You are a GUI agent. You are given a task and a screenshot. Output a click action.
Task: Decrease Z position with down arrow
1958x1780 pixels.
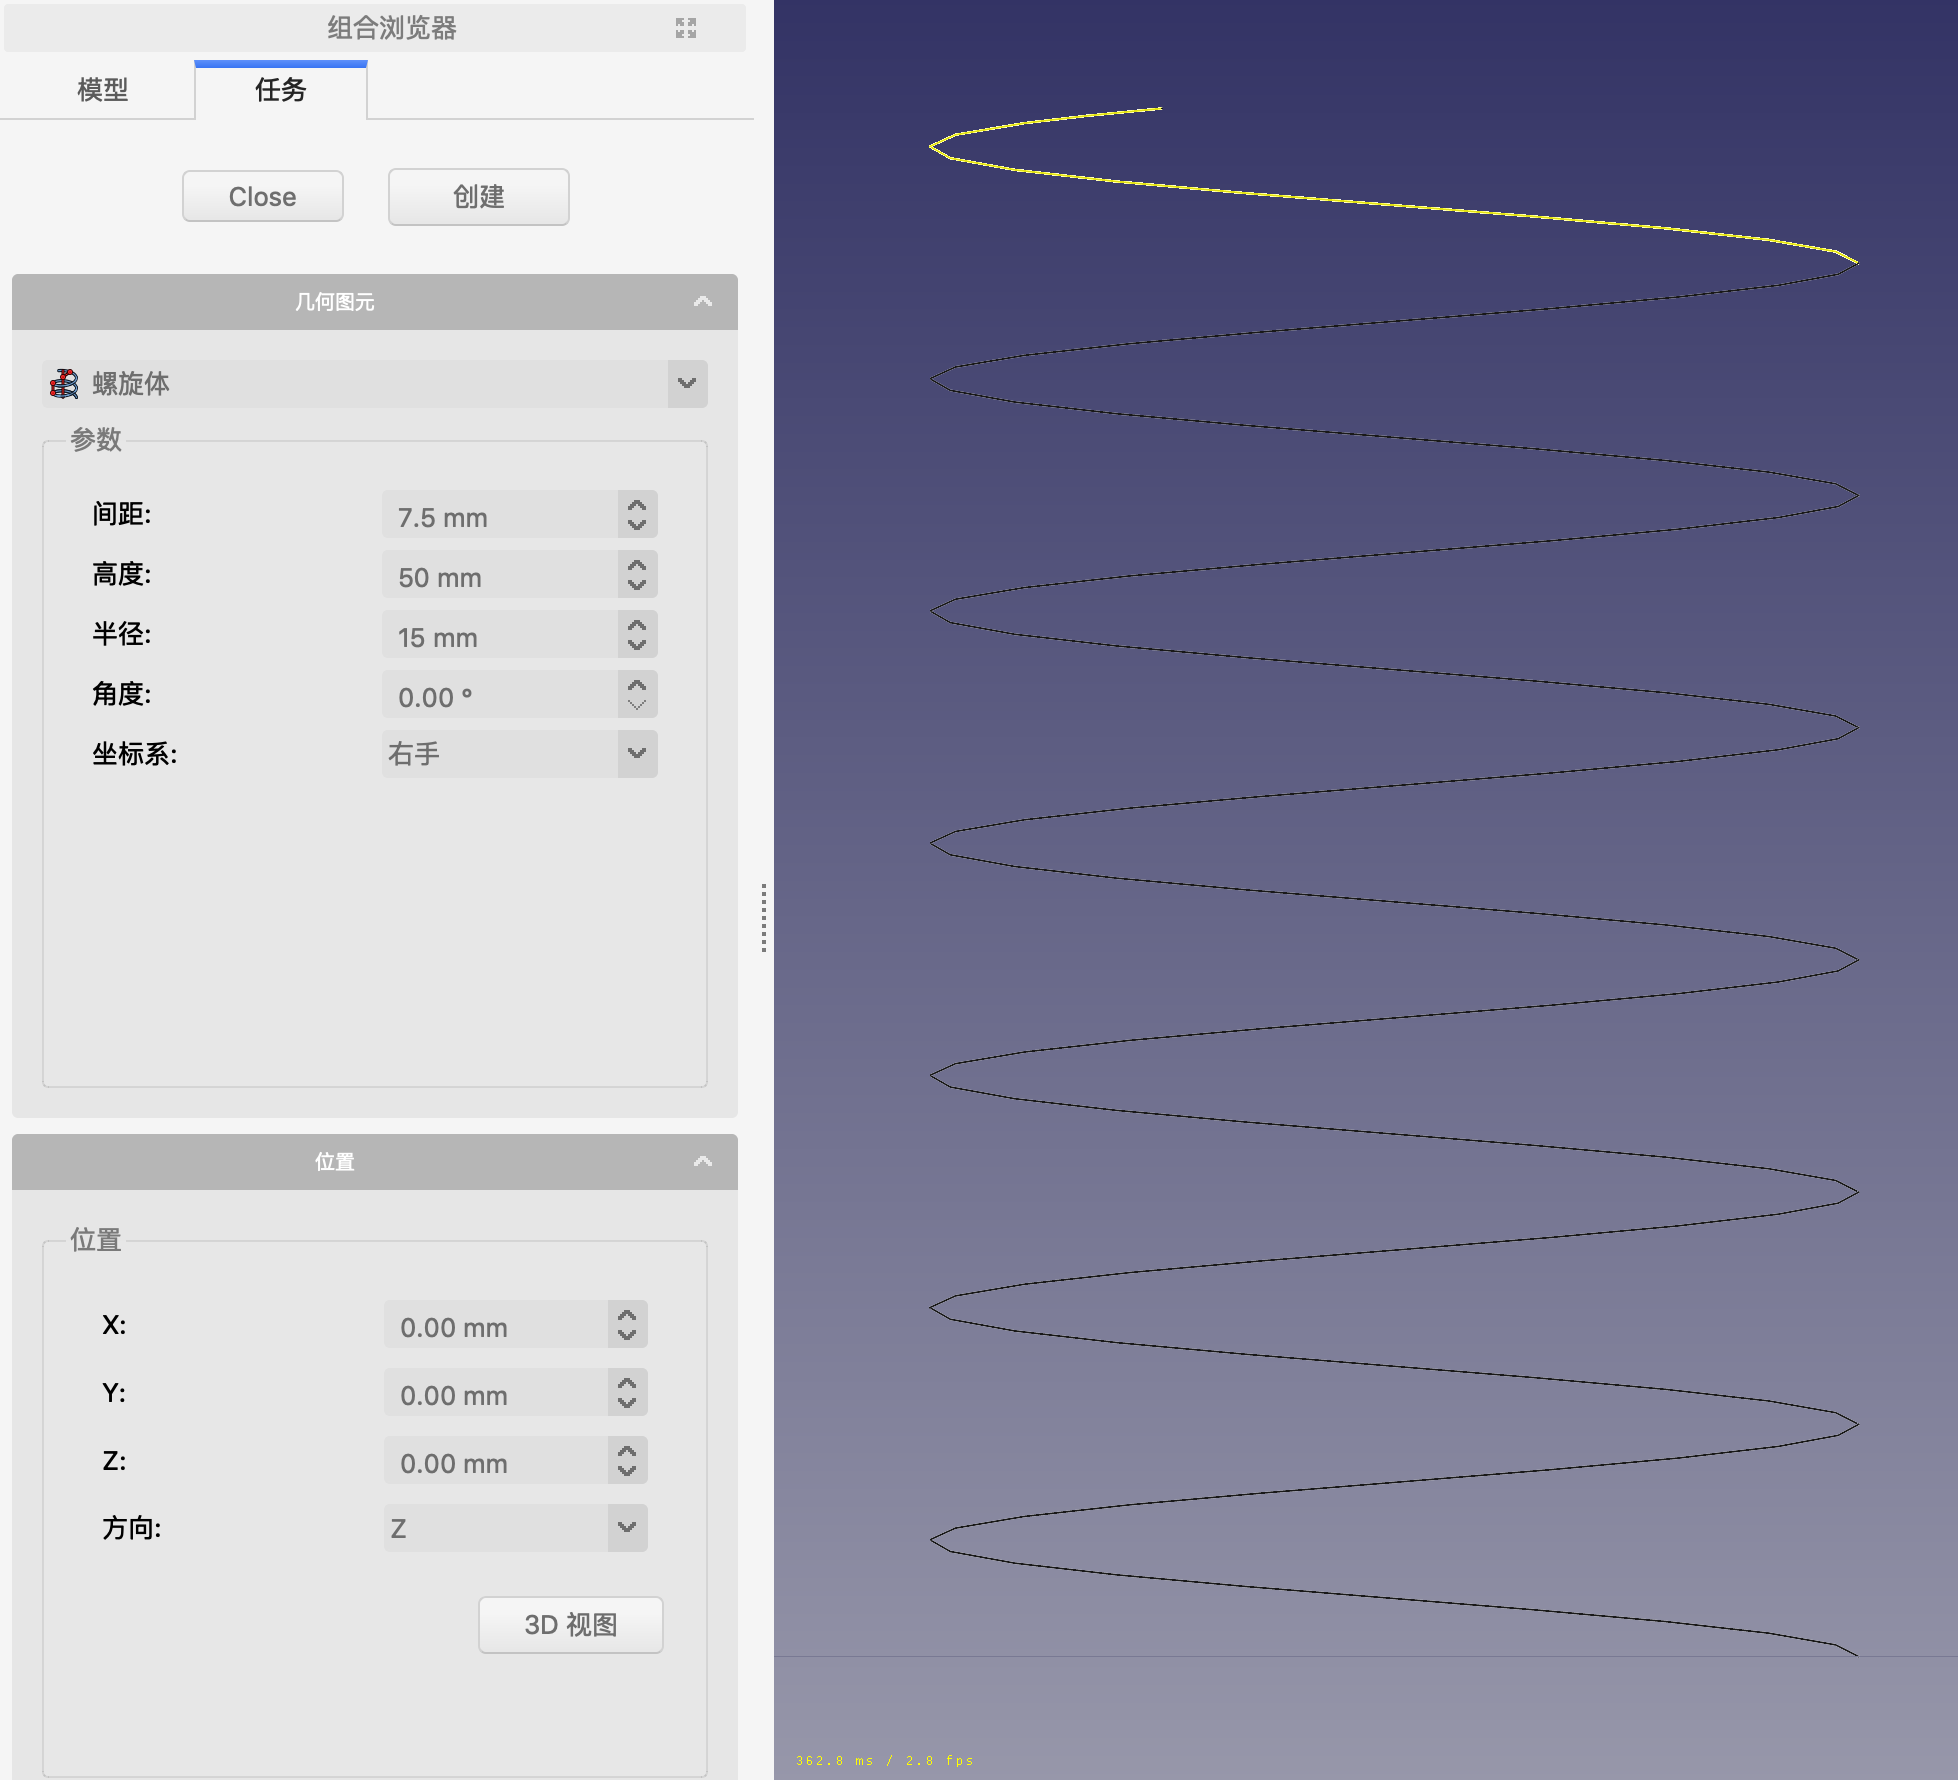[x=627, y=1471]
